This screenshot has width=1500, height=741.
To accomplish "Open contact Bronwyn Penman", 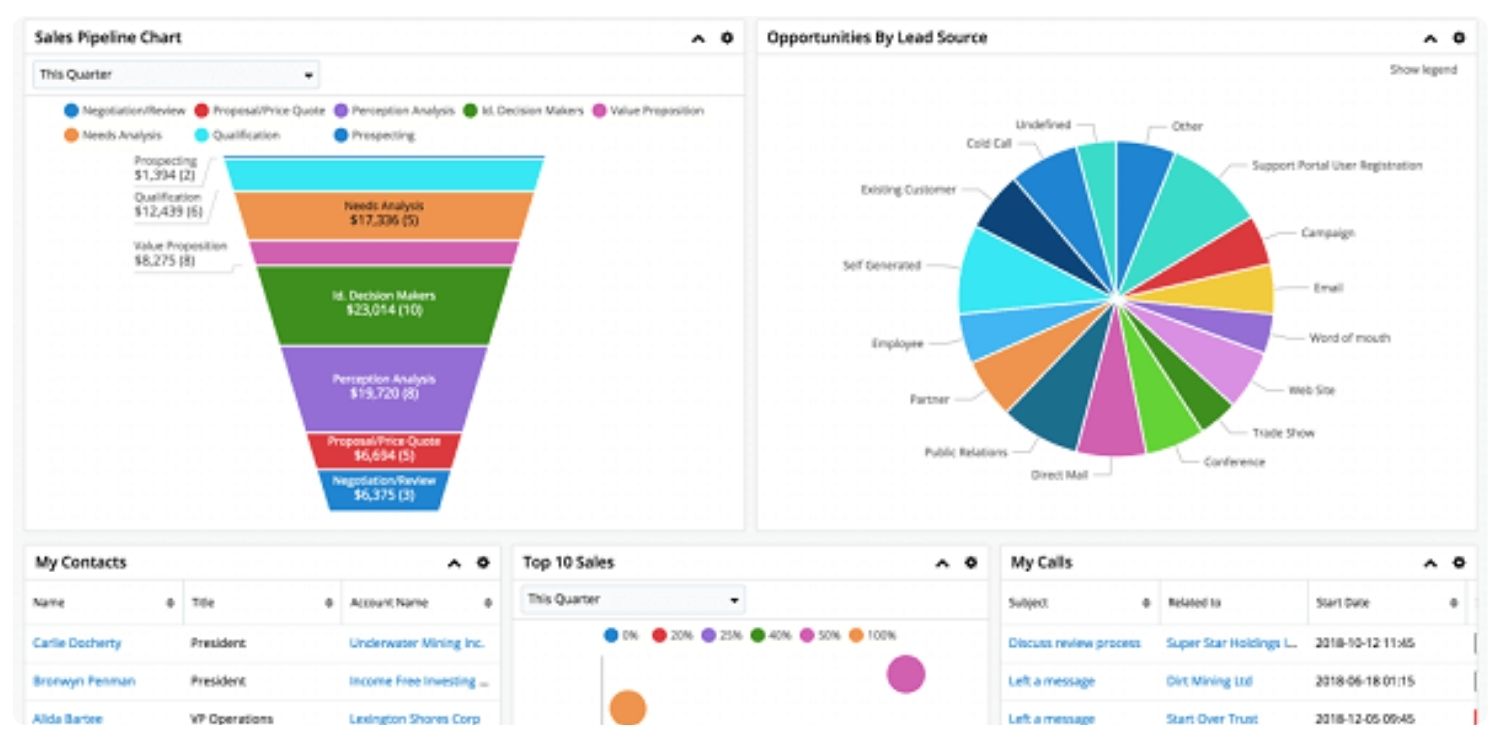I will point(84,681).
